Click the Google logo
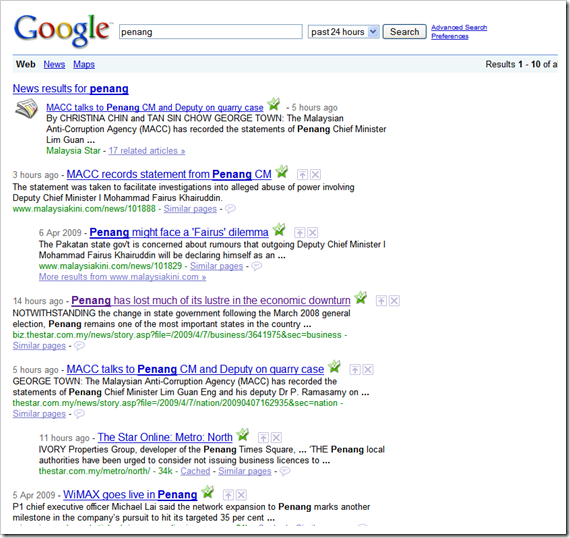 (x=62, y=31)
